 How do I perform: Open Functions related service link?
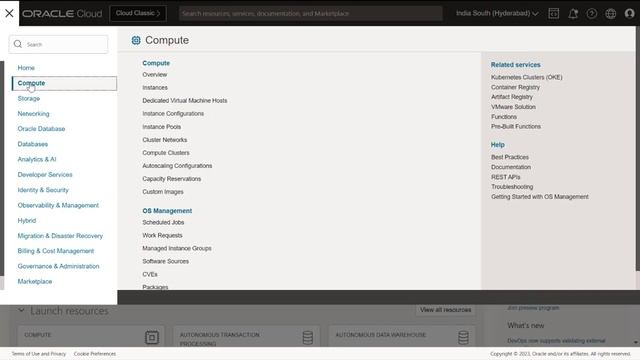point(504,117)
